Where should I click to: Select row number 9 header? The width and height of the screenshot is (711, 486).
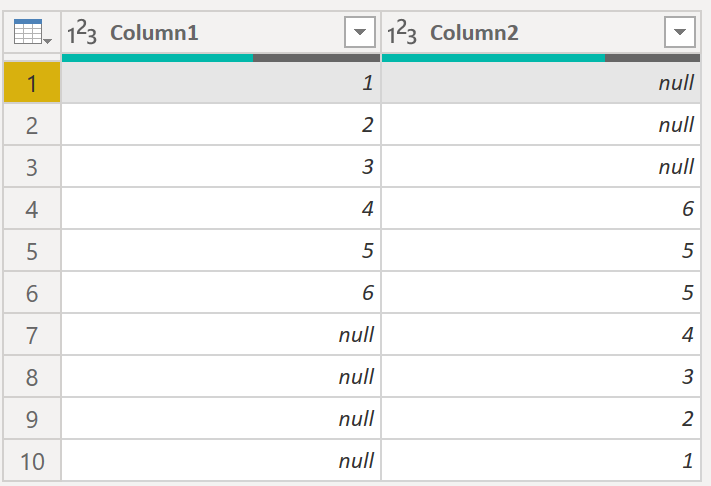point(32,419)
